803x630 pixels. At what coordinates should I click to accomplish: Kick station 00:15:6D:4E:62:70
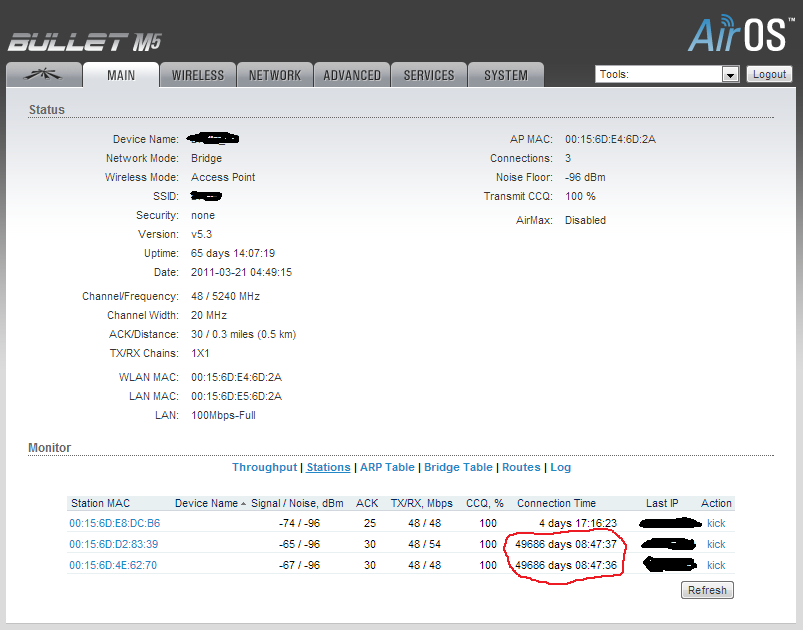pos(716,565)
